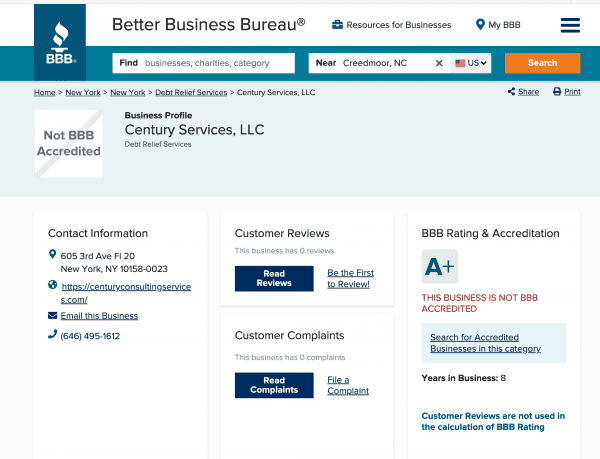Click the Near location input field

pyautogui.click(x=385, y=63)
